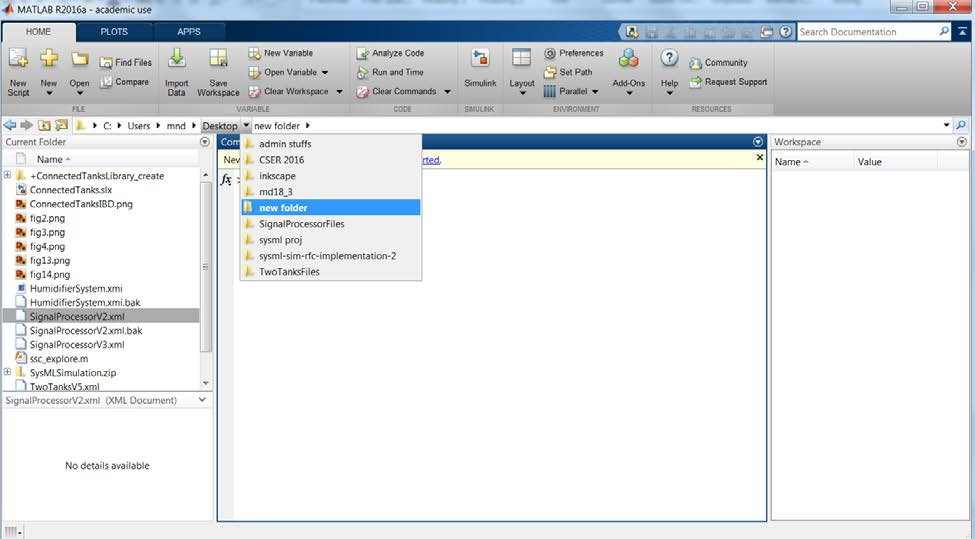Switch to the APPS tab
This screenshot has width=975, height=539.
pos(189,31)
